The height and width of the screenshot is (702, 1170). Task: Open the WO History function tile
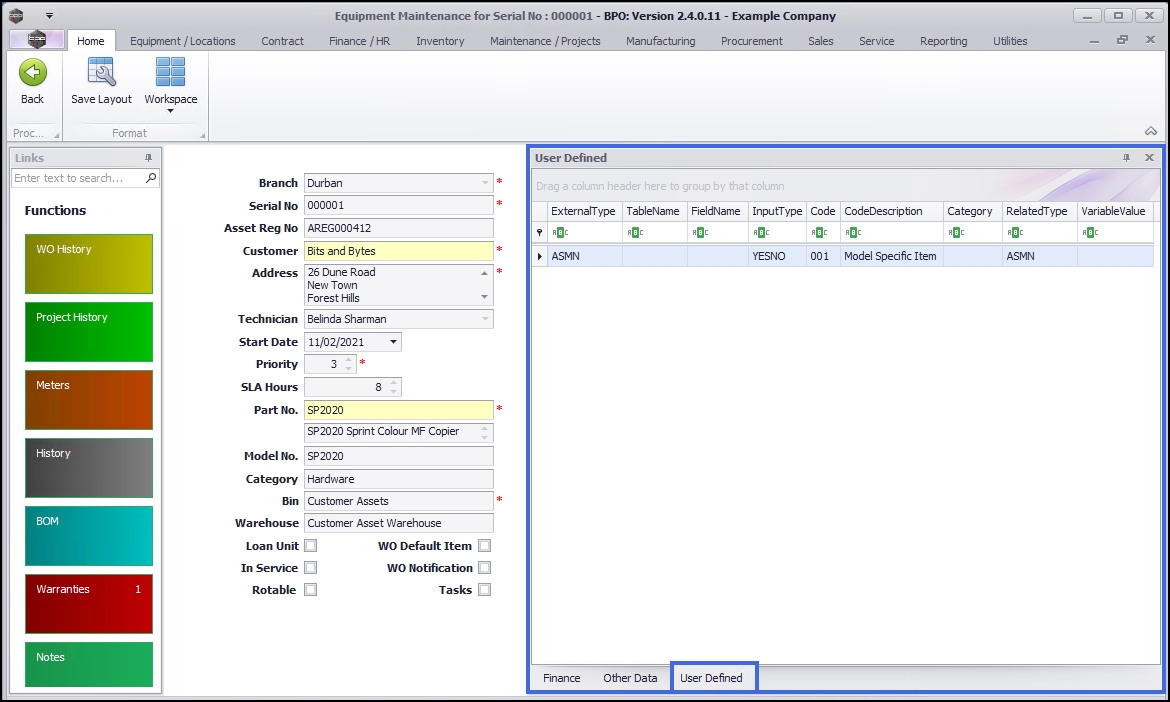89,264
